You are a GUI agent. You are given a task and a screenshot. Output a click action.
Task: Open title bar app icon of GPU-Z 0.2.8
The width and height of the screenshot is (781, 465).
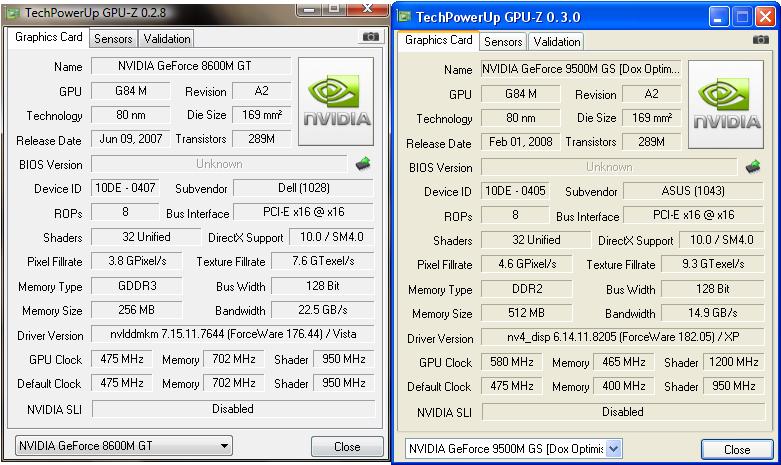13,13
